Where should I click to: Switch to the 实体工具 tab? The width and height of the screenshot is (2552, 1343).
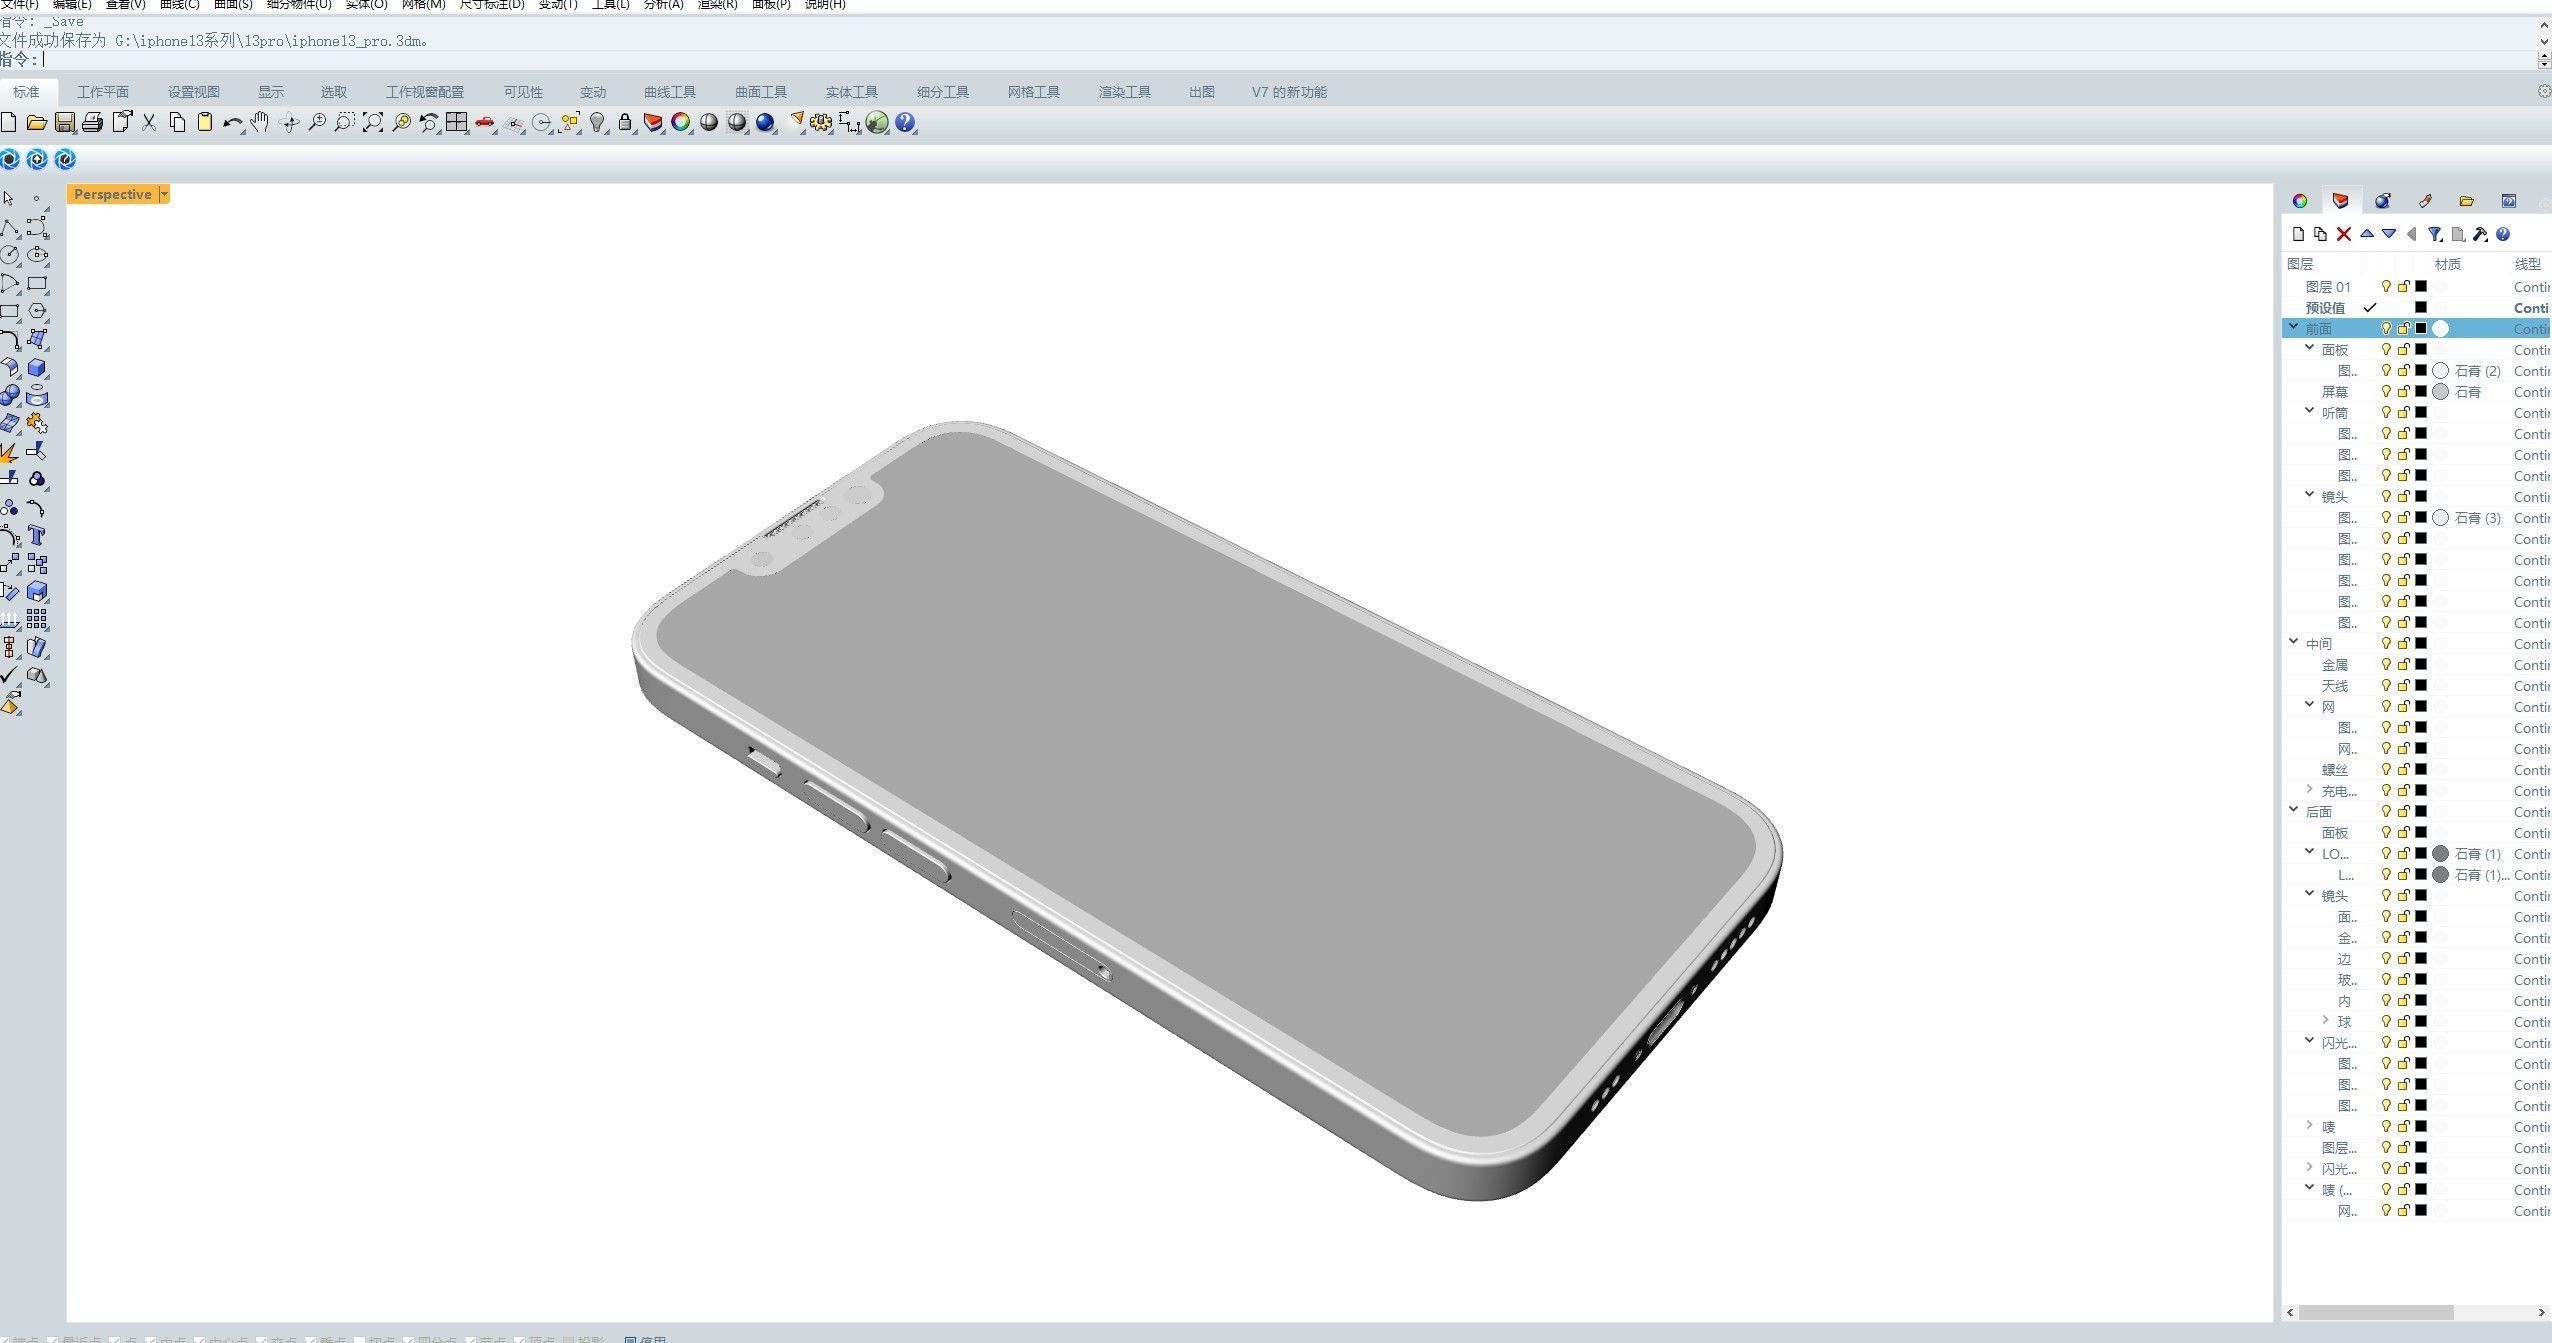pos(851,92)
